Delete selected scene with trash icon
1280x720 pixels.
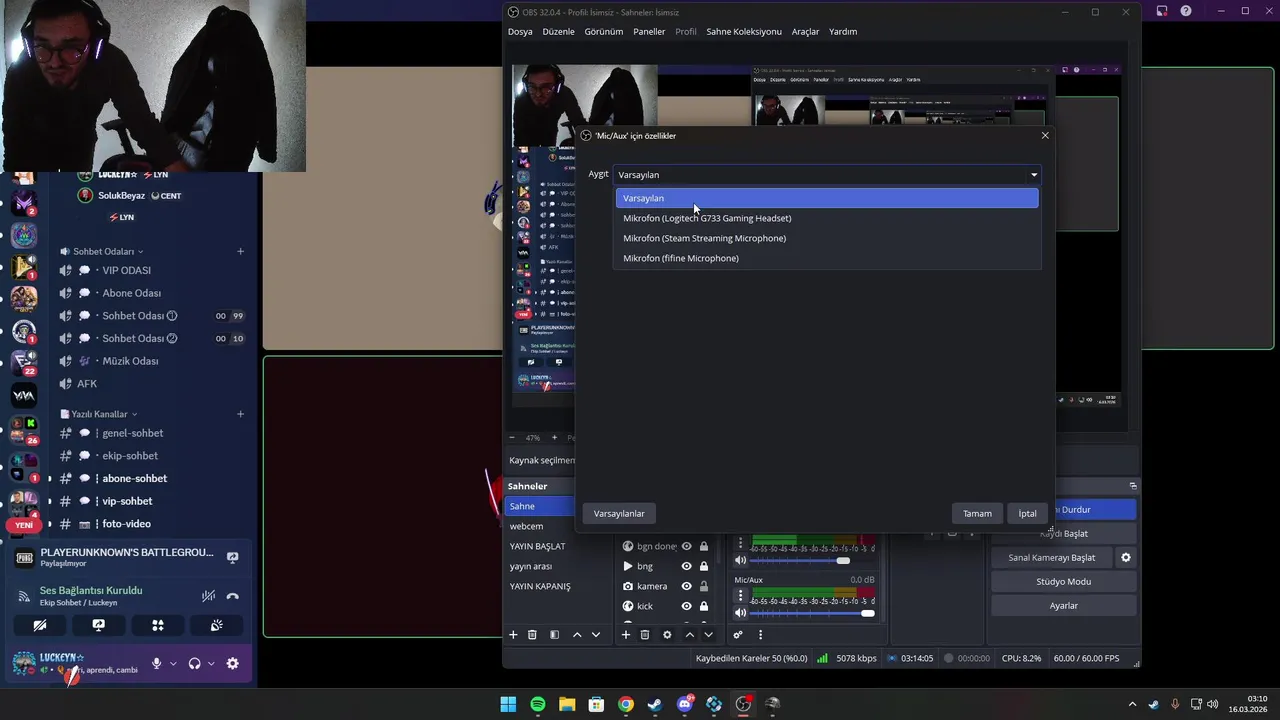tap(532, 635)
